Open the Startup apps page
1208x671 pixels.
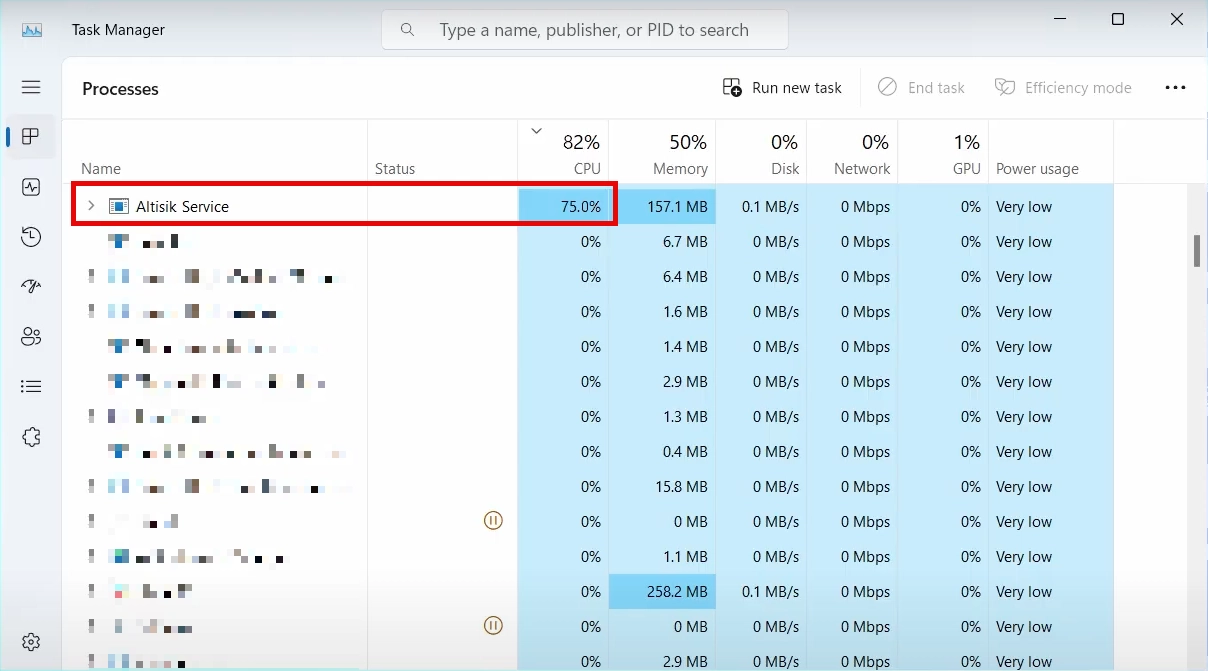tap(31, 287)
